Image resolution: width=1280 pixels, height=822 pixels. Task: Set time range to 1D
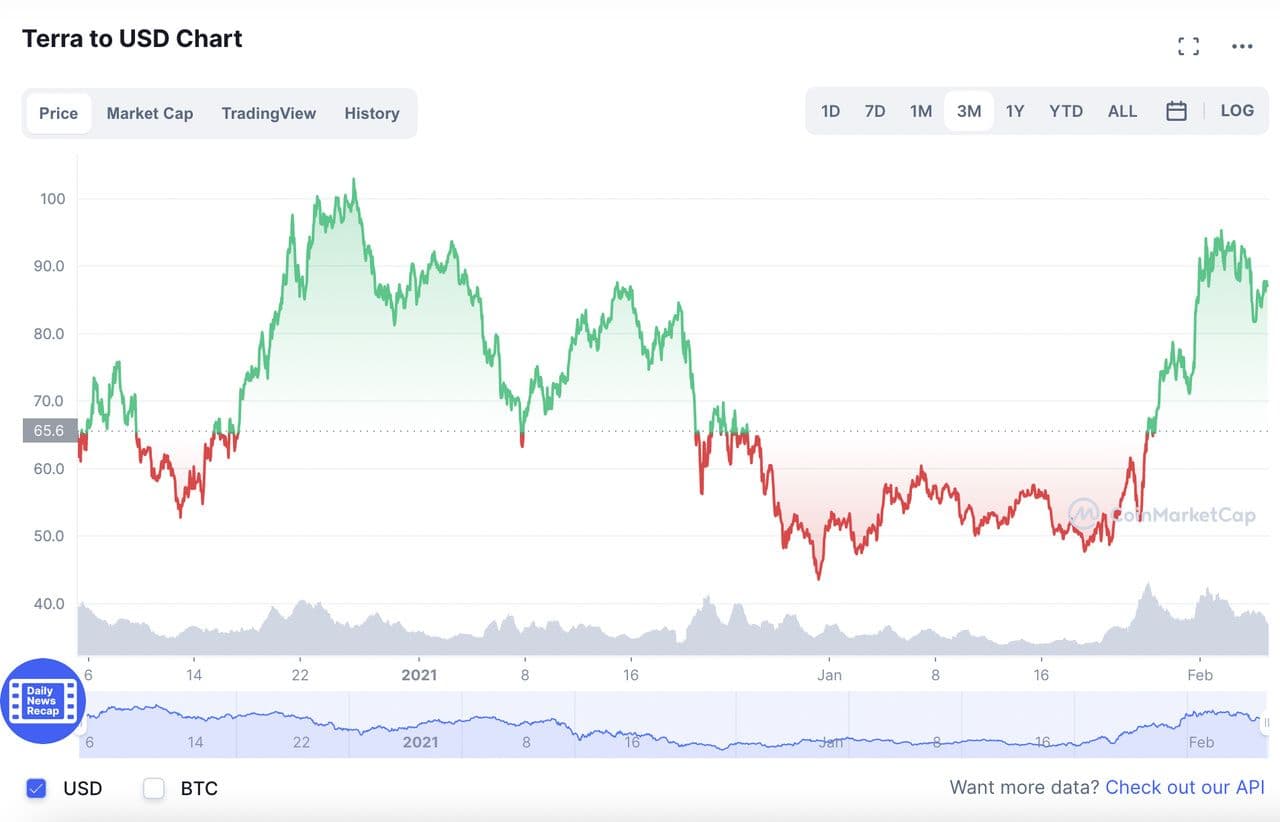tap(830, 111)
